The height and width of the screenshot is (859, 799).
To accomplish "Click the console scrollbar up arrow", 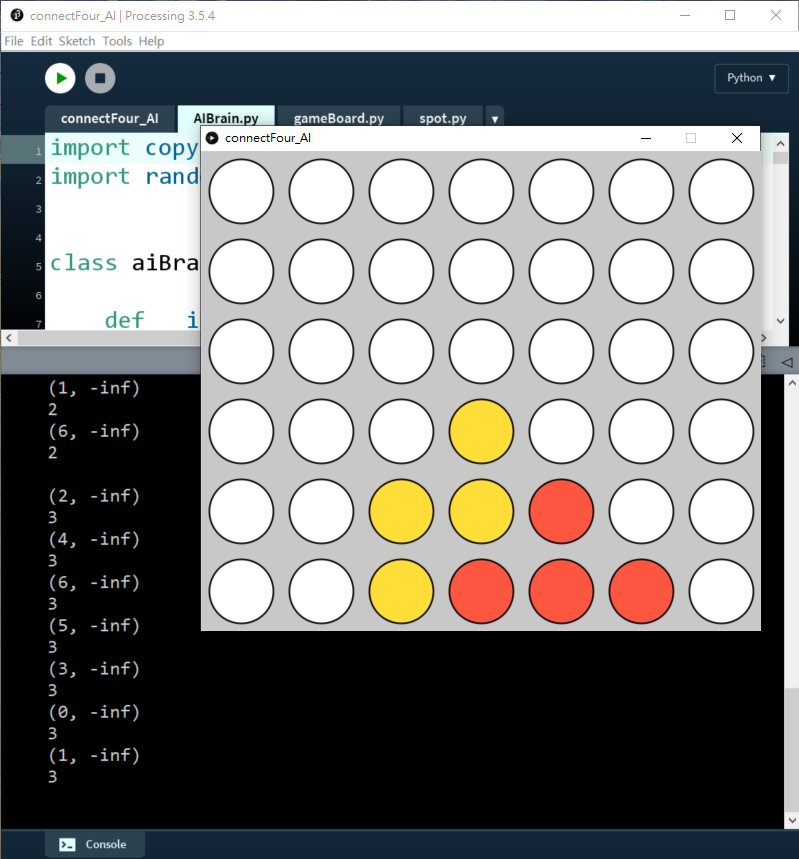I will 790,383.
